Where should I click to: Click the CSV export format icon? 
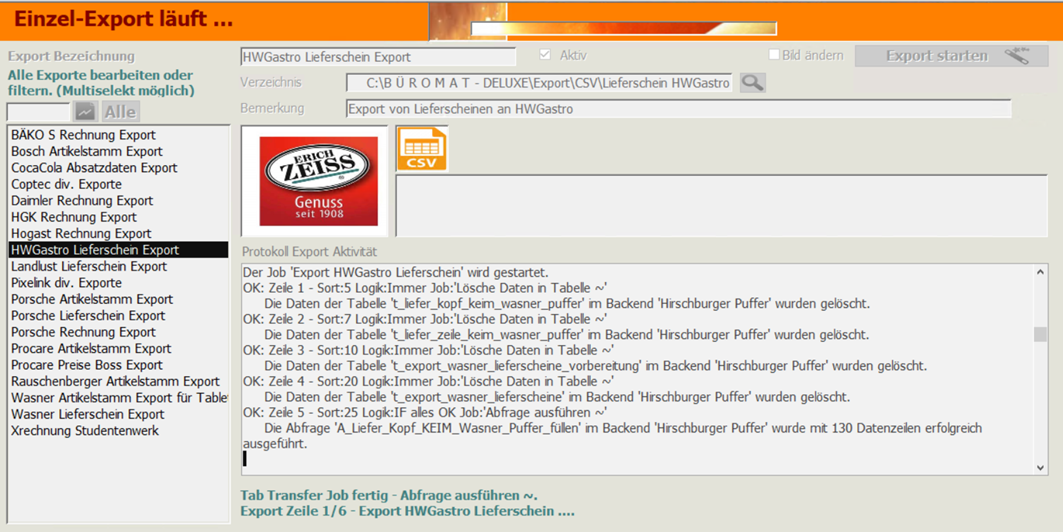point(421,149)
